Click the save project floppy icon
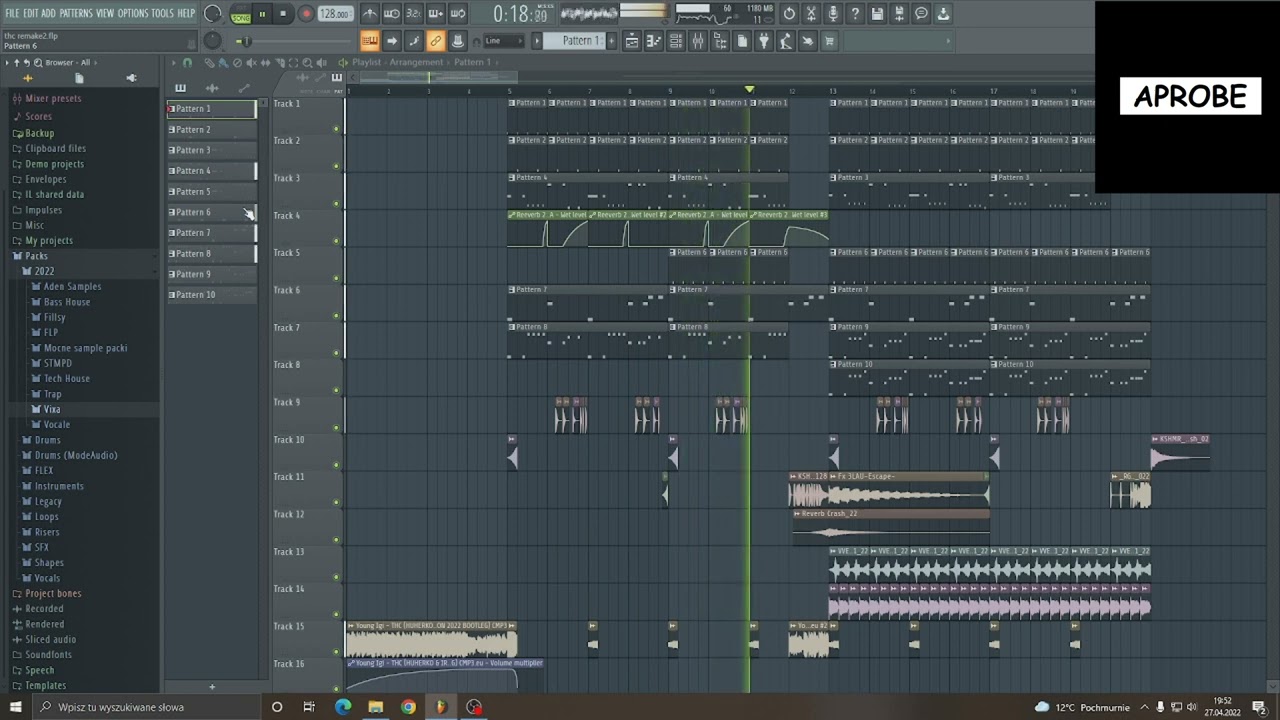This screenshot has width=1280, height=720. coord(877,14)
